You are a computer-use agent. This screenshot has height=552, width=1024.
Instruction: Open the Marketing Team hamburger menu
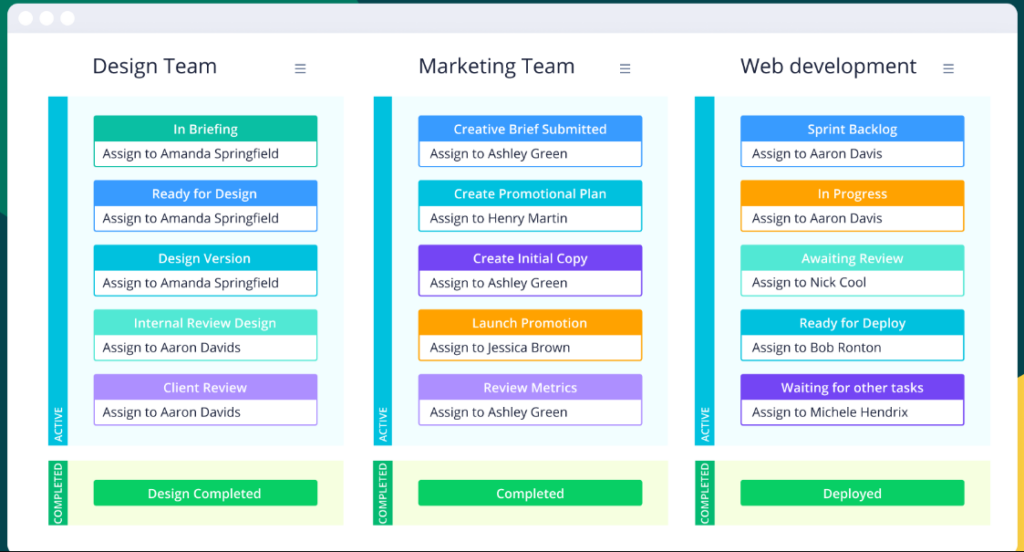click(x=625, y=69)
